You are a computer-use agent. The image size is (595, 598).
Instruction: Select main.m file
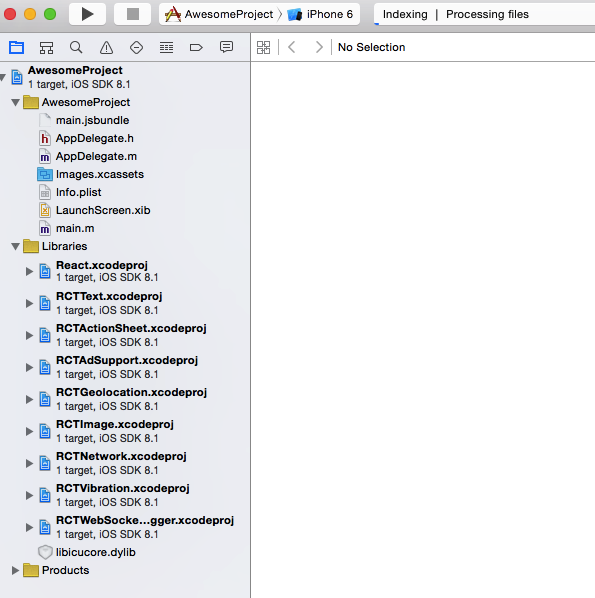75,228
